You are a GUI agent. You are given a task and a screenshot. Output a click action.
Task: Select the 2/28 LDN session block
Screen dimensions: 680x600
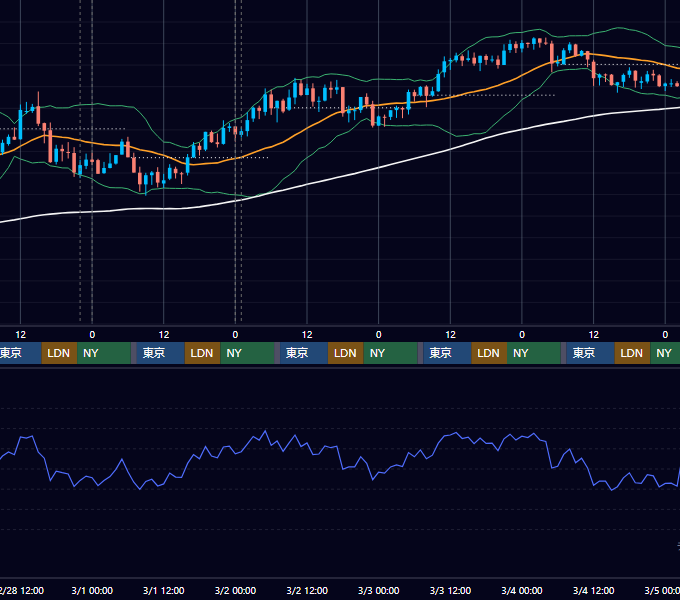[59, 353]
